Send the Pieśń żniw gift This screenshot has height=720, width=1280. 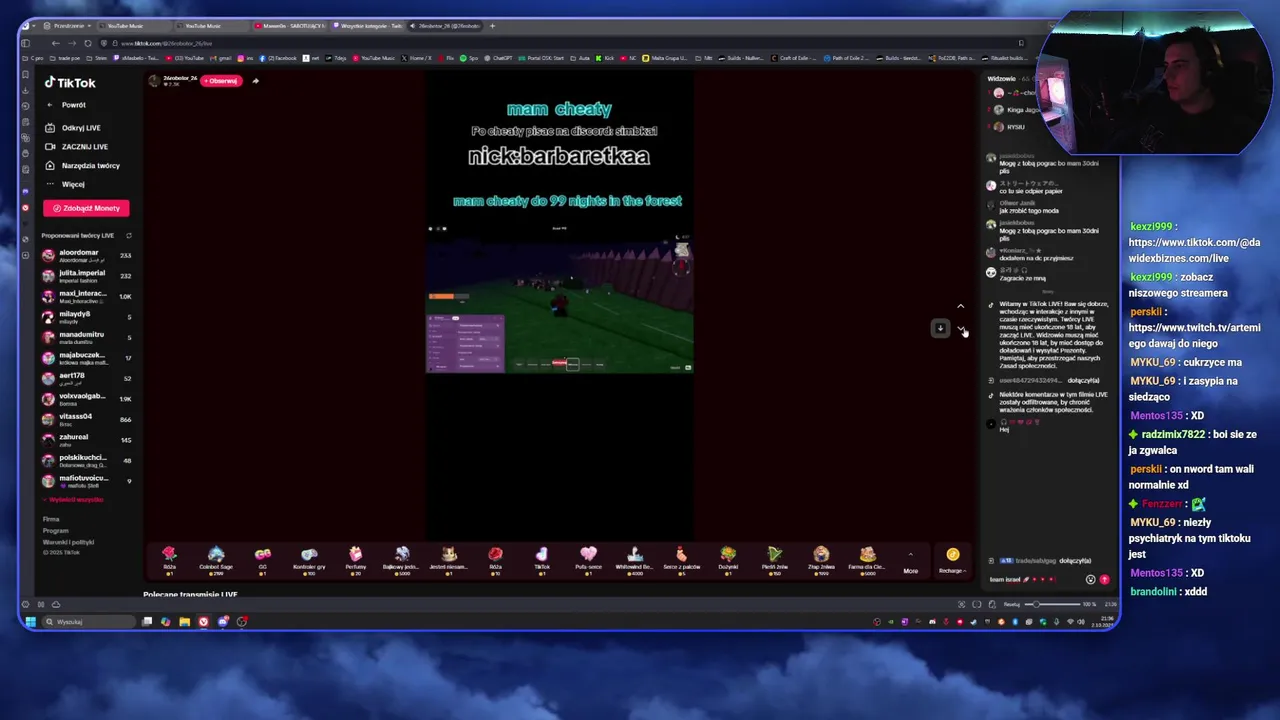pos(774,559)
